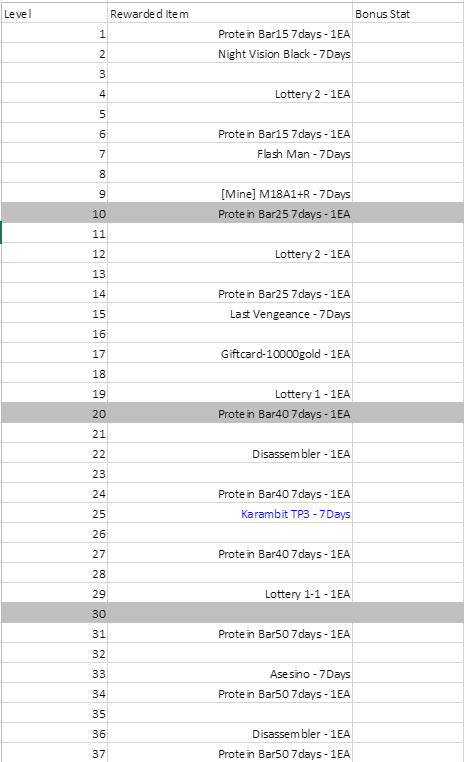This screenshot has width=464, height=762.
Task: Click the gray level 30 cell
Action: click(54, 614)
